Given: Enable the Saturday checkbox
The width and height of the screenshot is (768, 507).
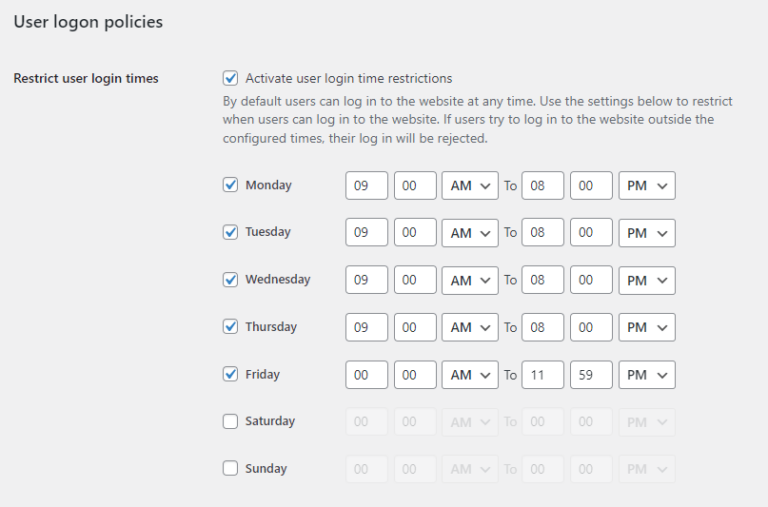Looking at the screenshot, I should 230,421.
